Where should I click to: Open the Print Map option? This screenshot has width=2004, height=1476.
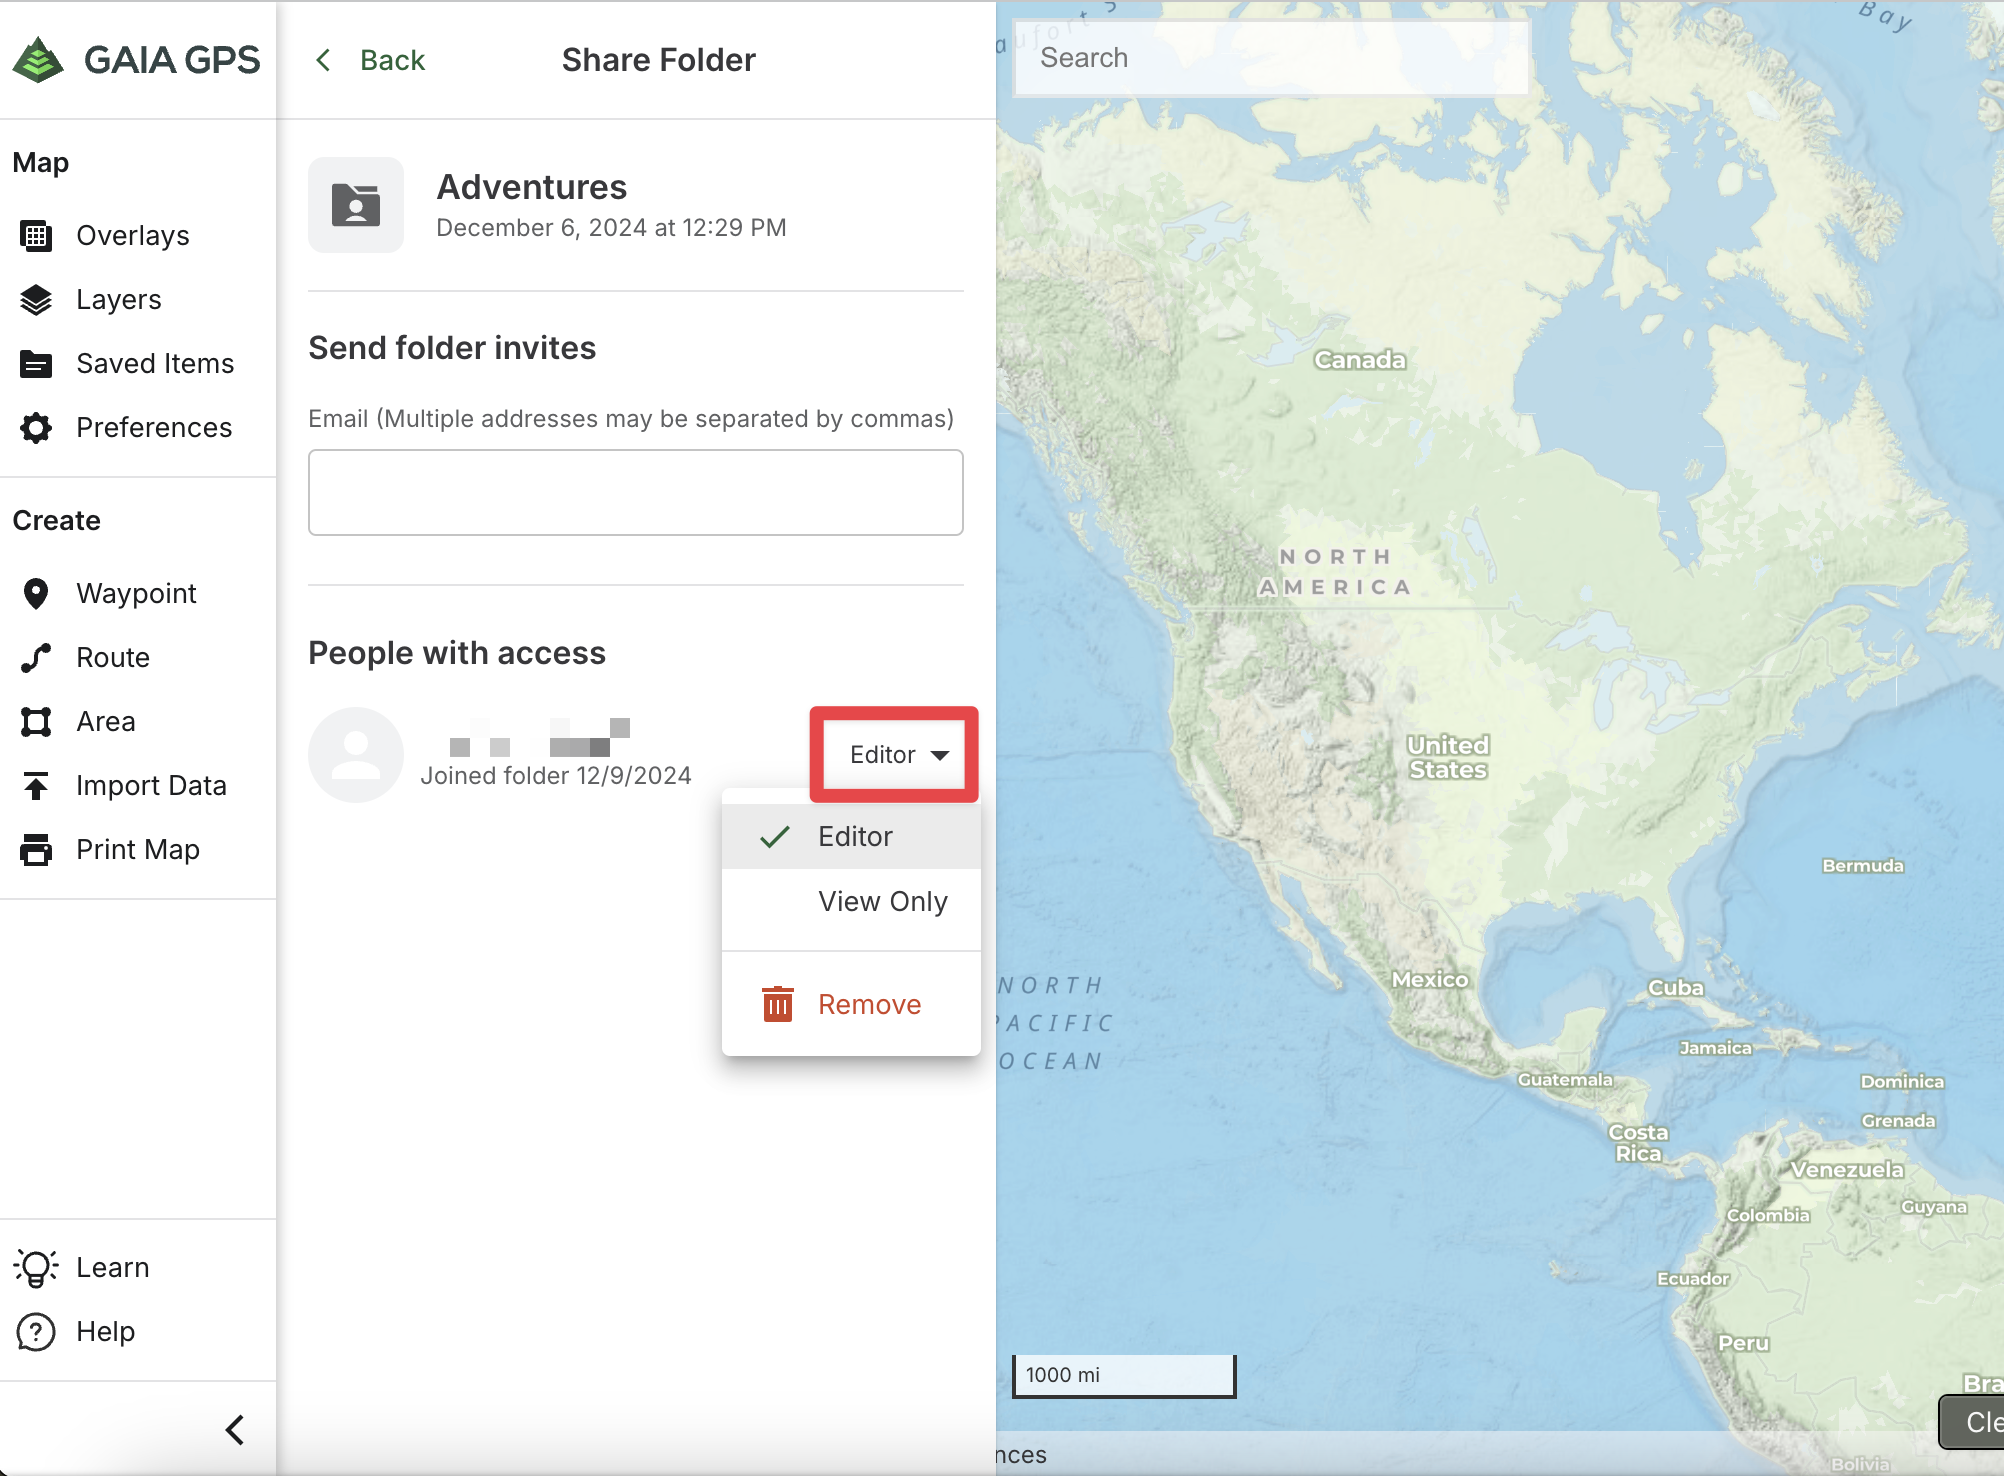coord(138,849)
